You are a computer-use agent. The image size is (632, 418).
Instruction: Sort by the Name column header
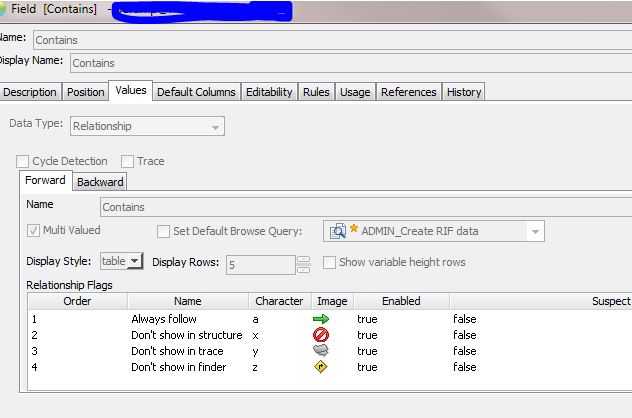coord(188,301)
